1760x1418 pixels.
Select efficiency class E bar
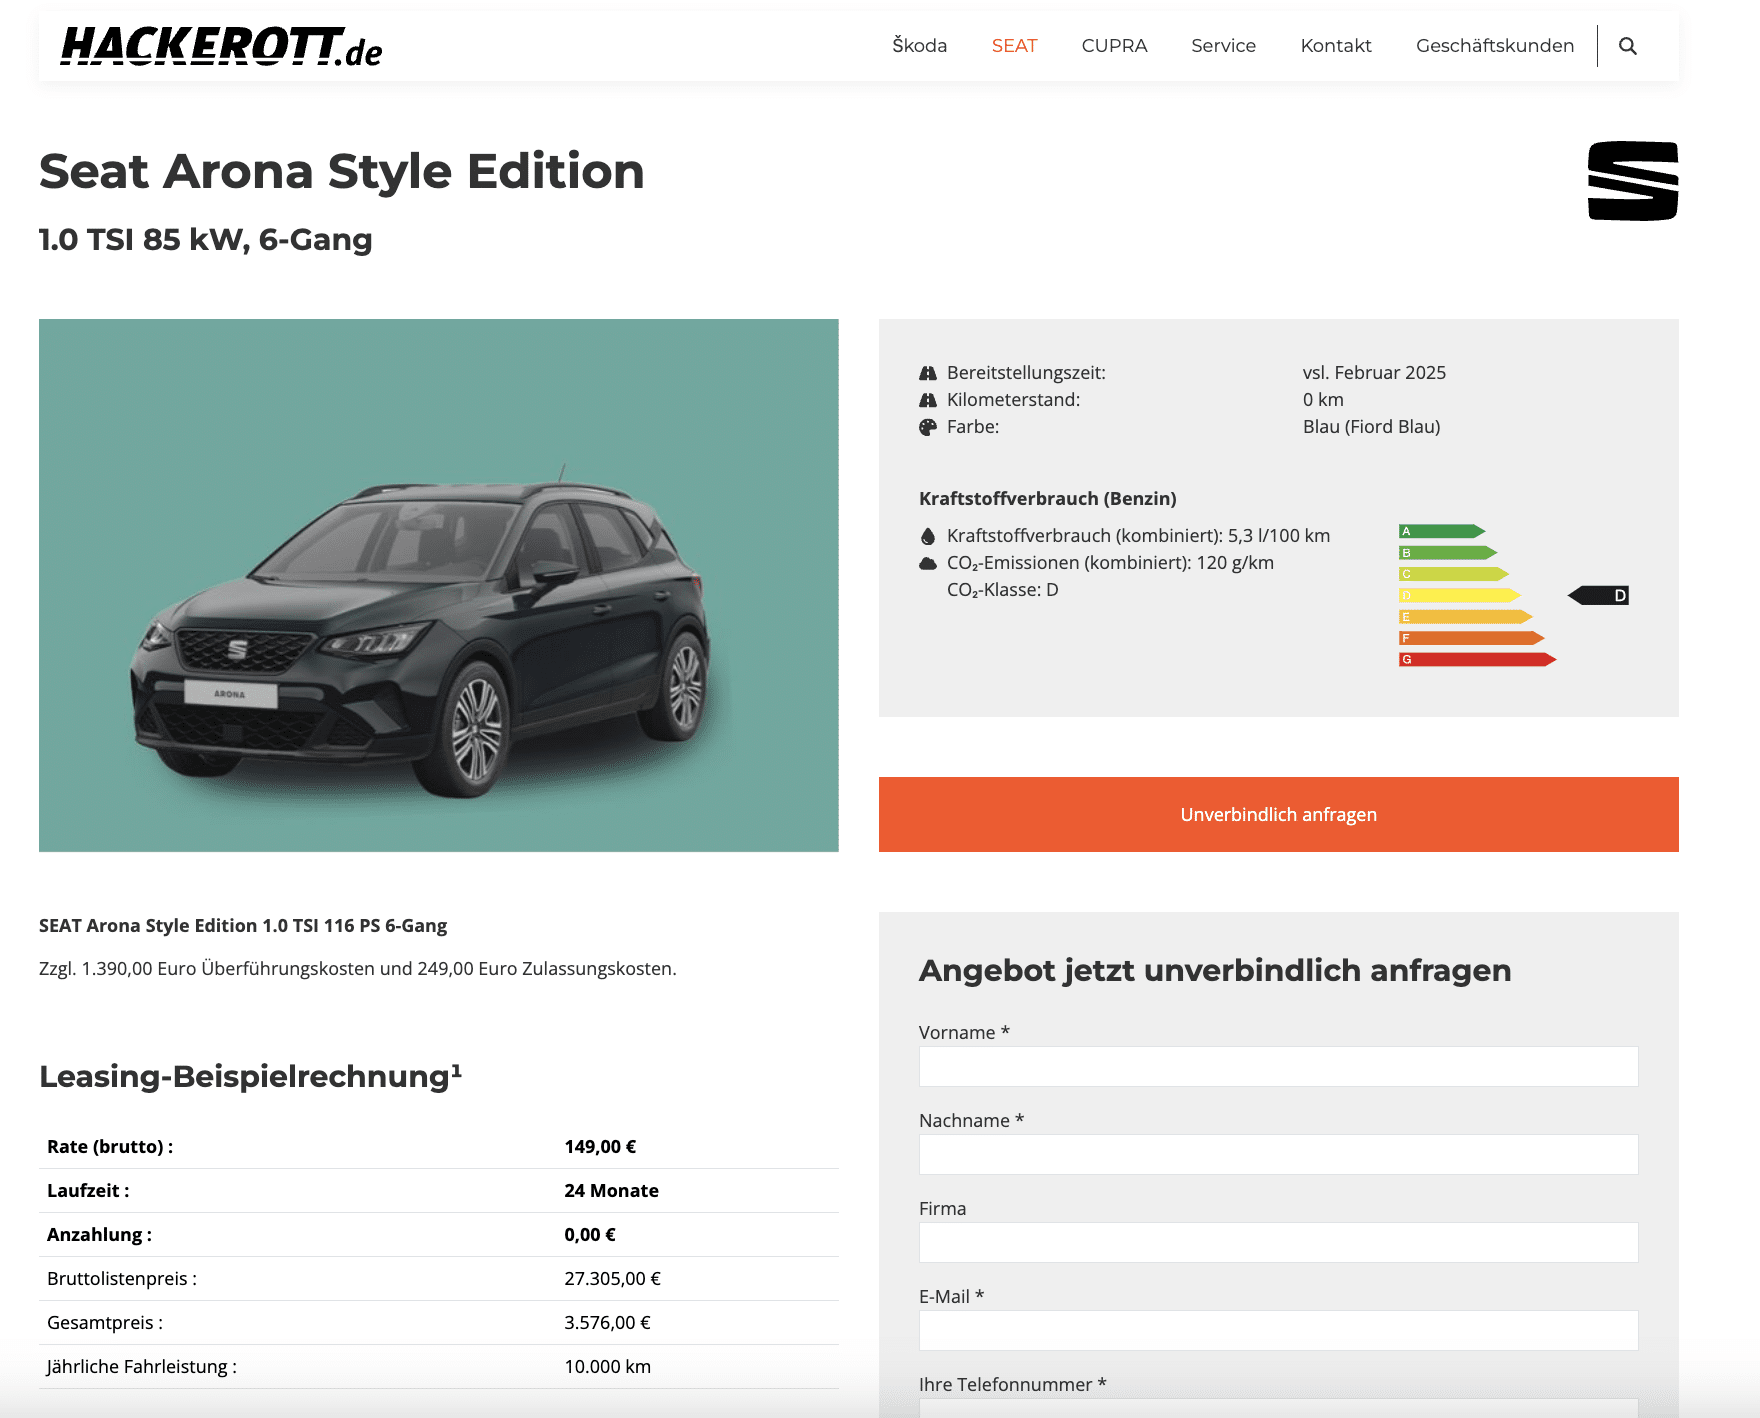1466,617
